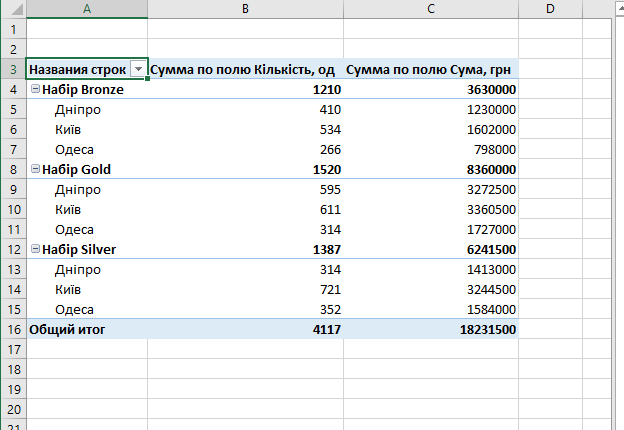Click the Сумма по полю Сума, грн header
Viewport: 624px width, 430px height.
coord(431,69)
